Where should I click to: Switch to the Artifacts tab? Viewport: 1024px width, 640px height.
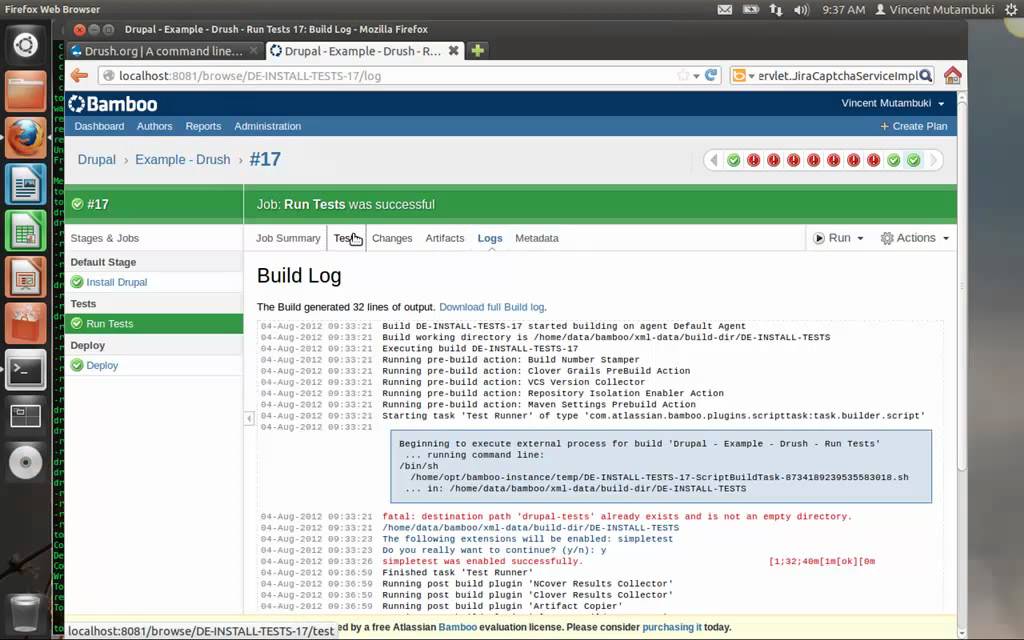pos(445,238)
